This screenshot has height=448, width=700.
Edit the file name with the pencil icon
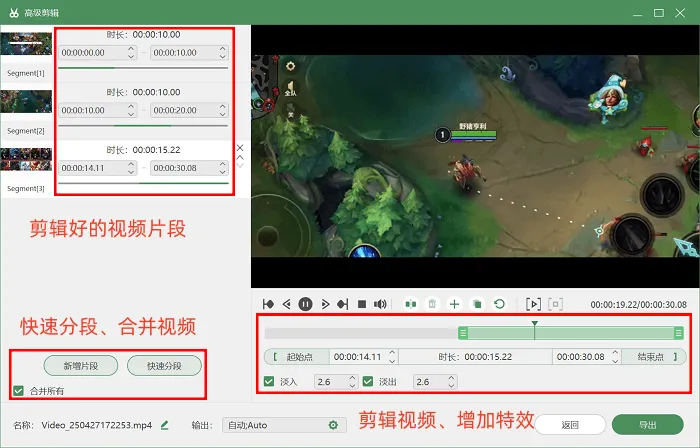tap(164, 425)
